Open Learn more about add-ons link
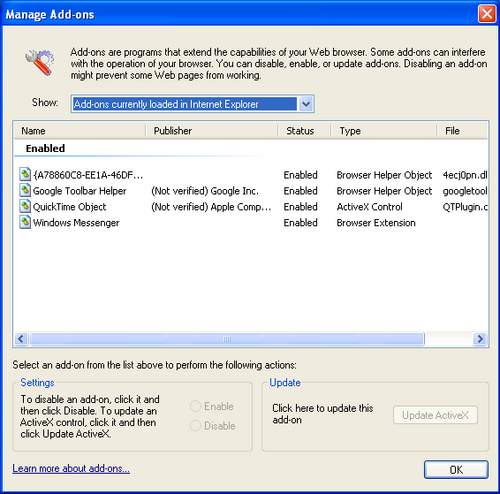The image size is (500, 494). pyautogui.click(x=71, y=468)
